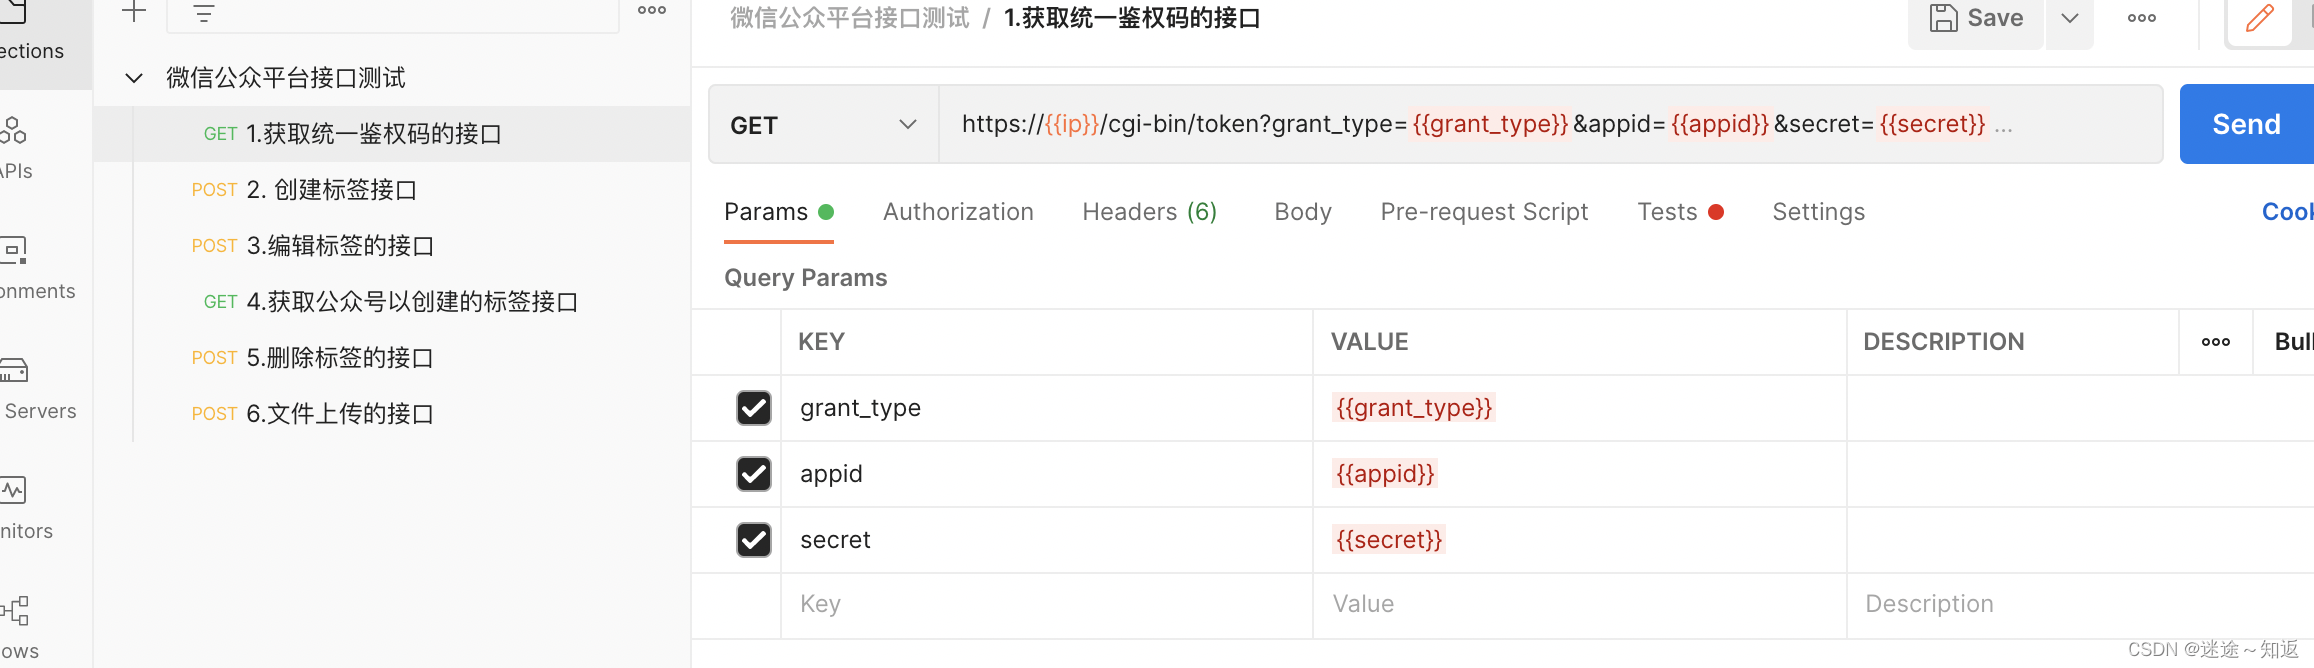The height and width of the screenshot is (668, 2314).
Task: Select request 6.文件上传的接口
Action: click(392, 414)
